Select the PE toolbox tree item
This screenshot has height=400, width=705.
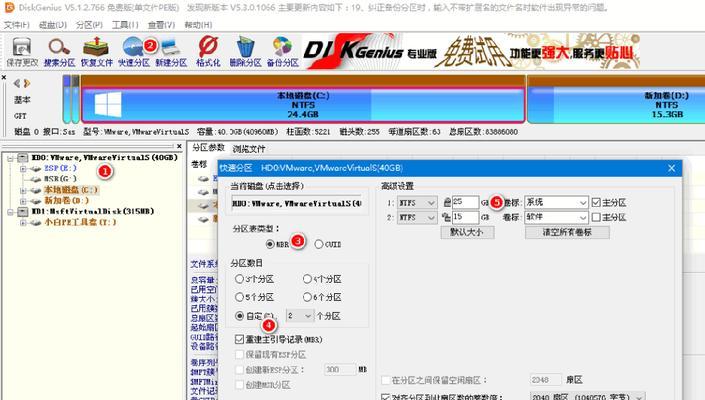[80, 222]
